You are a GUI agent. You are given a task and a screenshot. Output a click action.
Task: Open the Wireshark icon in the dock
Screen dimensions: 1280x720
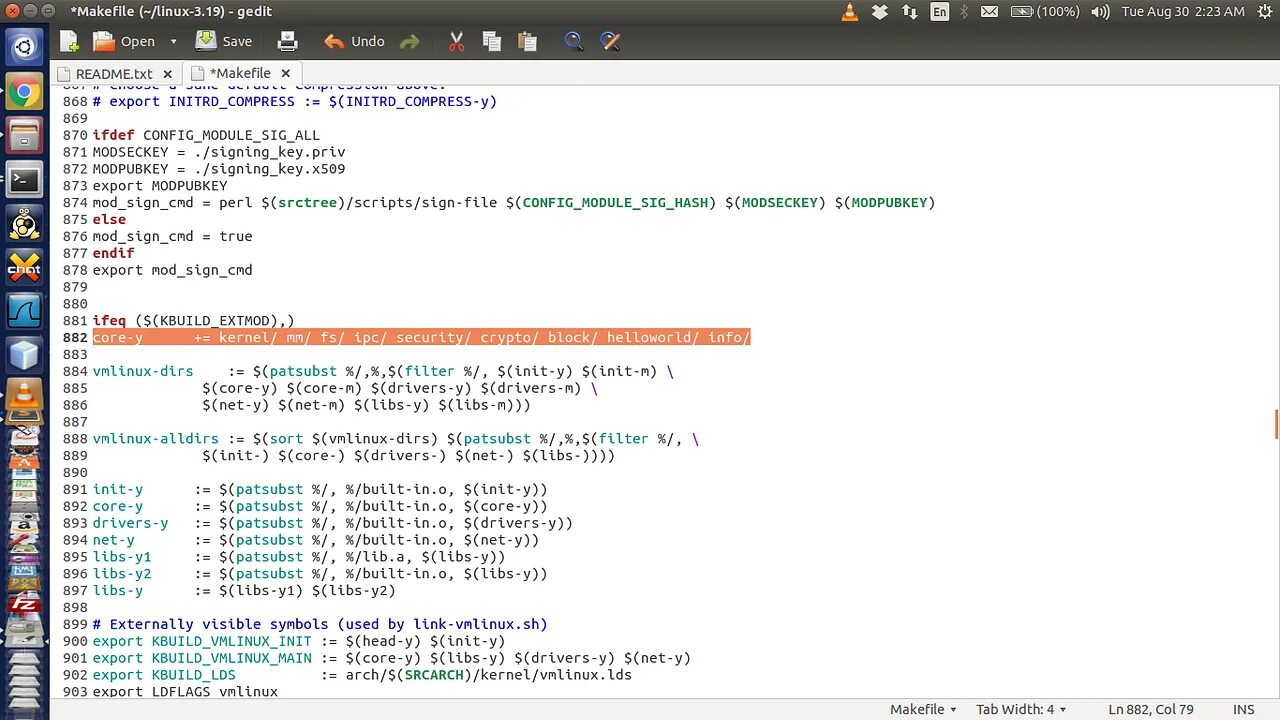(x=24, y=311)
